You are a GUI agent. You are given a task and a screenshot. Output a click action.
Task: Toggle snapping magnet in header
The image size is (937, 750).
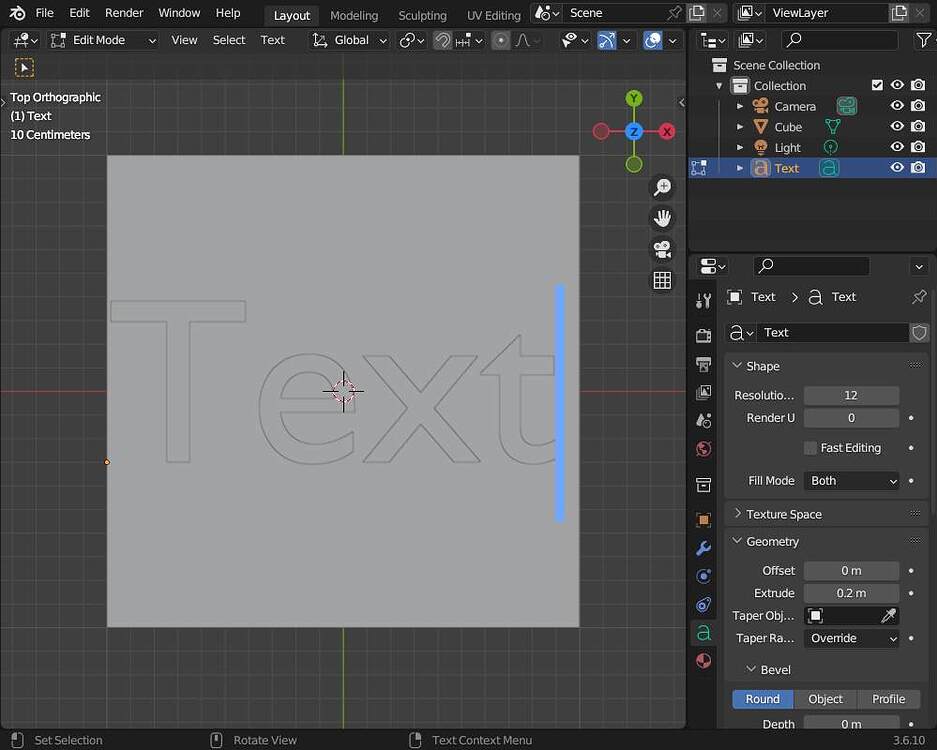pyautogui.click(x=442, y=40)
